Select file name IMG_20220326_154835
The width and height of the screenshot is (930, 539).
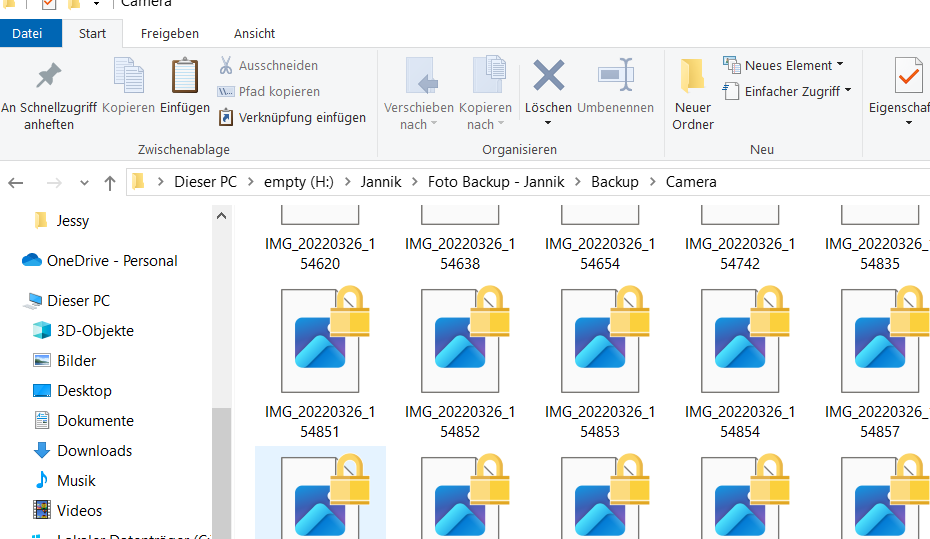tap(877, 254)
